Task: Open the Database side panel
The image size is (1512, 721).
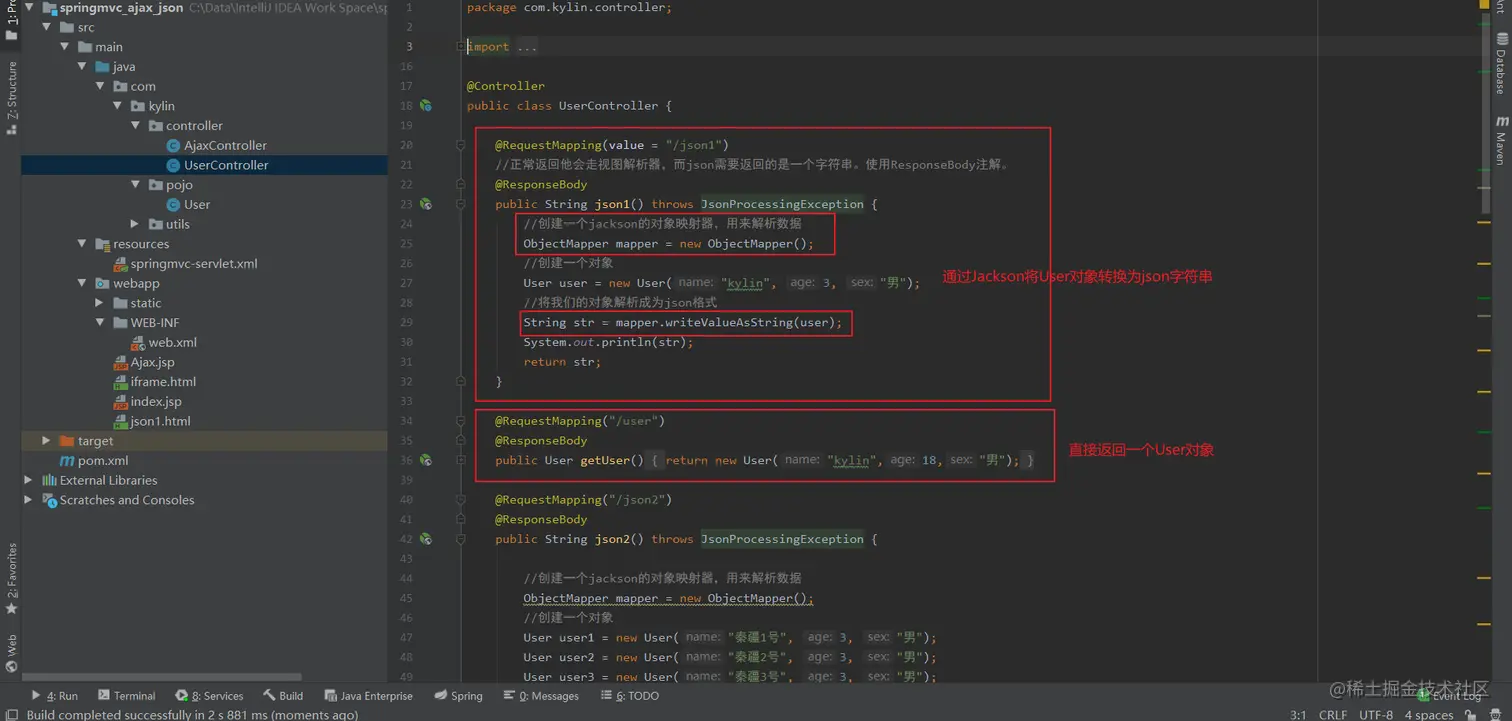Action: click(1501, 64)
